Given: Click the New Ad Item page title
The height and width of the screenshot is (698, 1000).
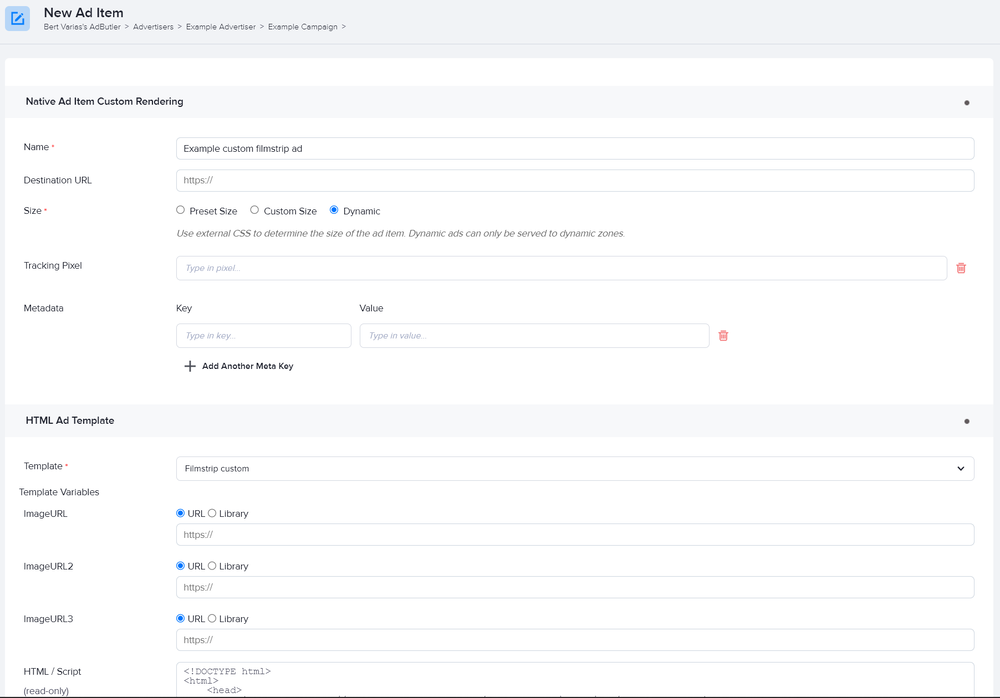Looking at the screenshot, I should click(x=84, y=13).
